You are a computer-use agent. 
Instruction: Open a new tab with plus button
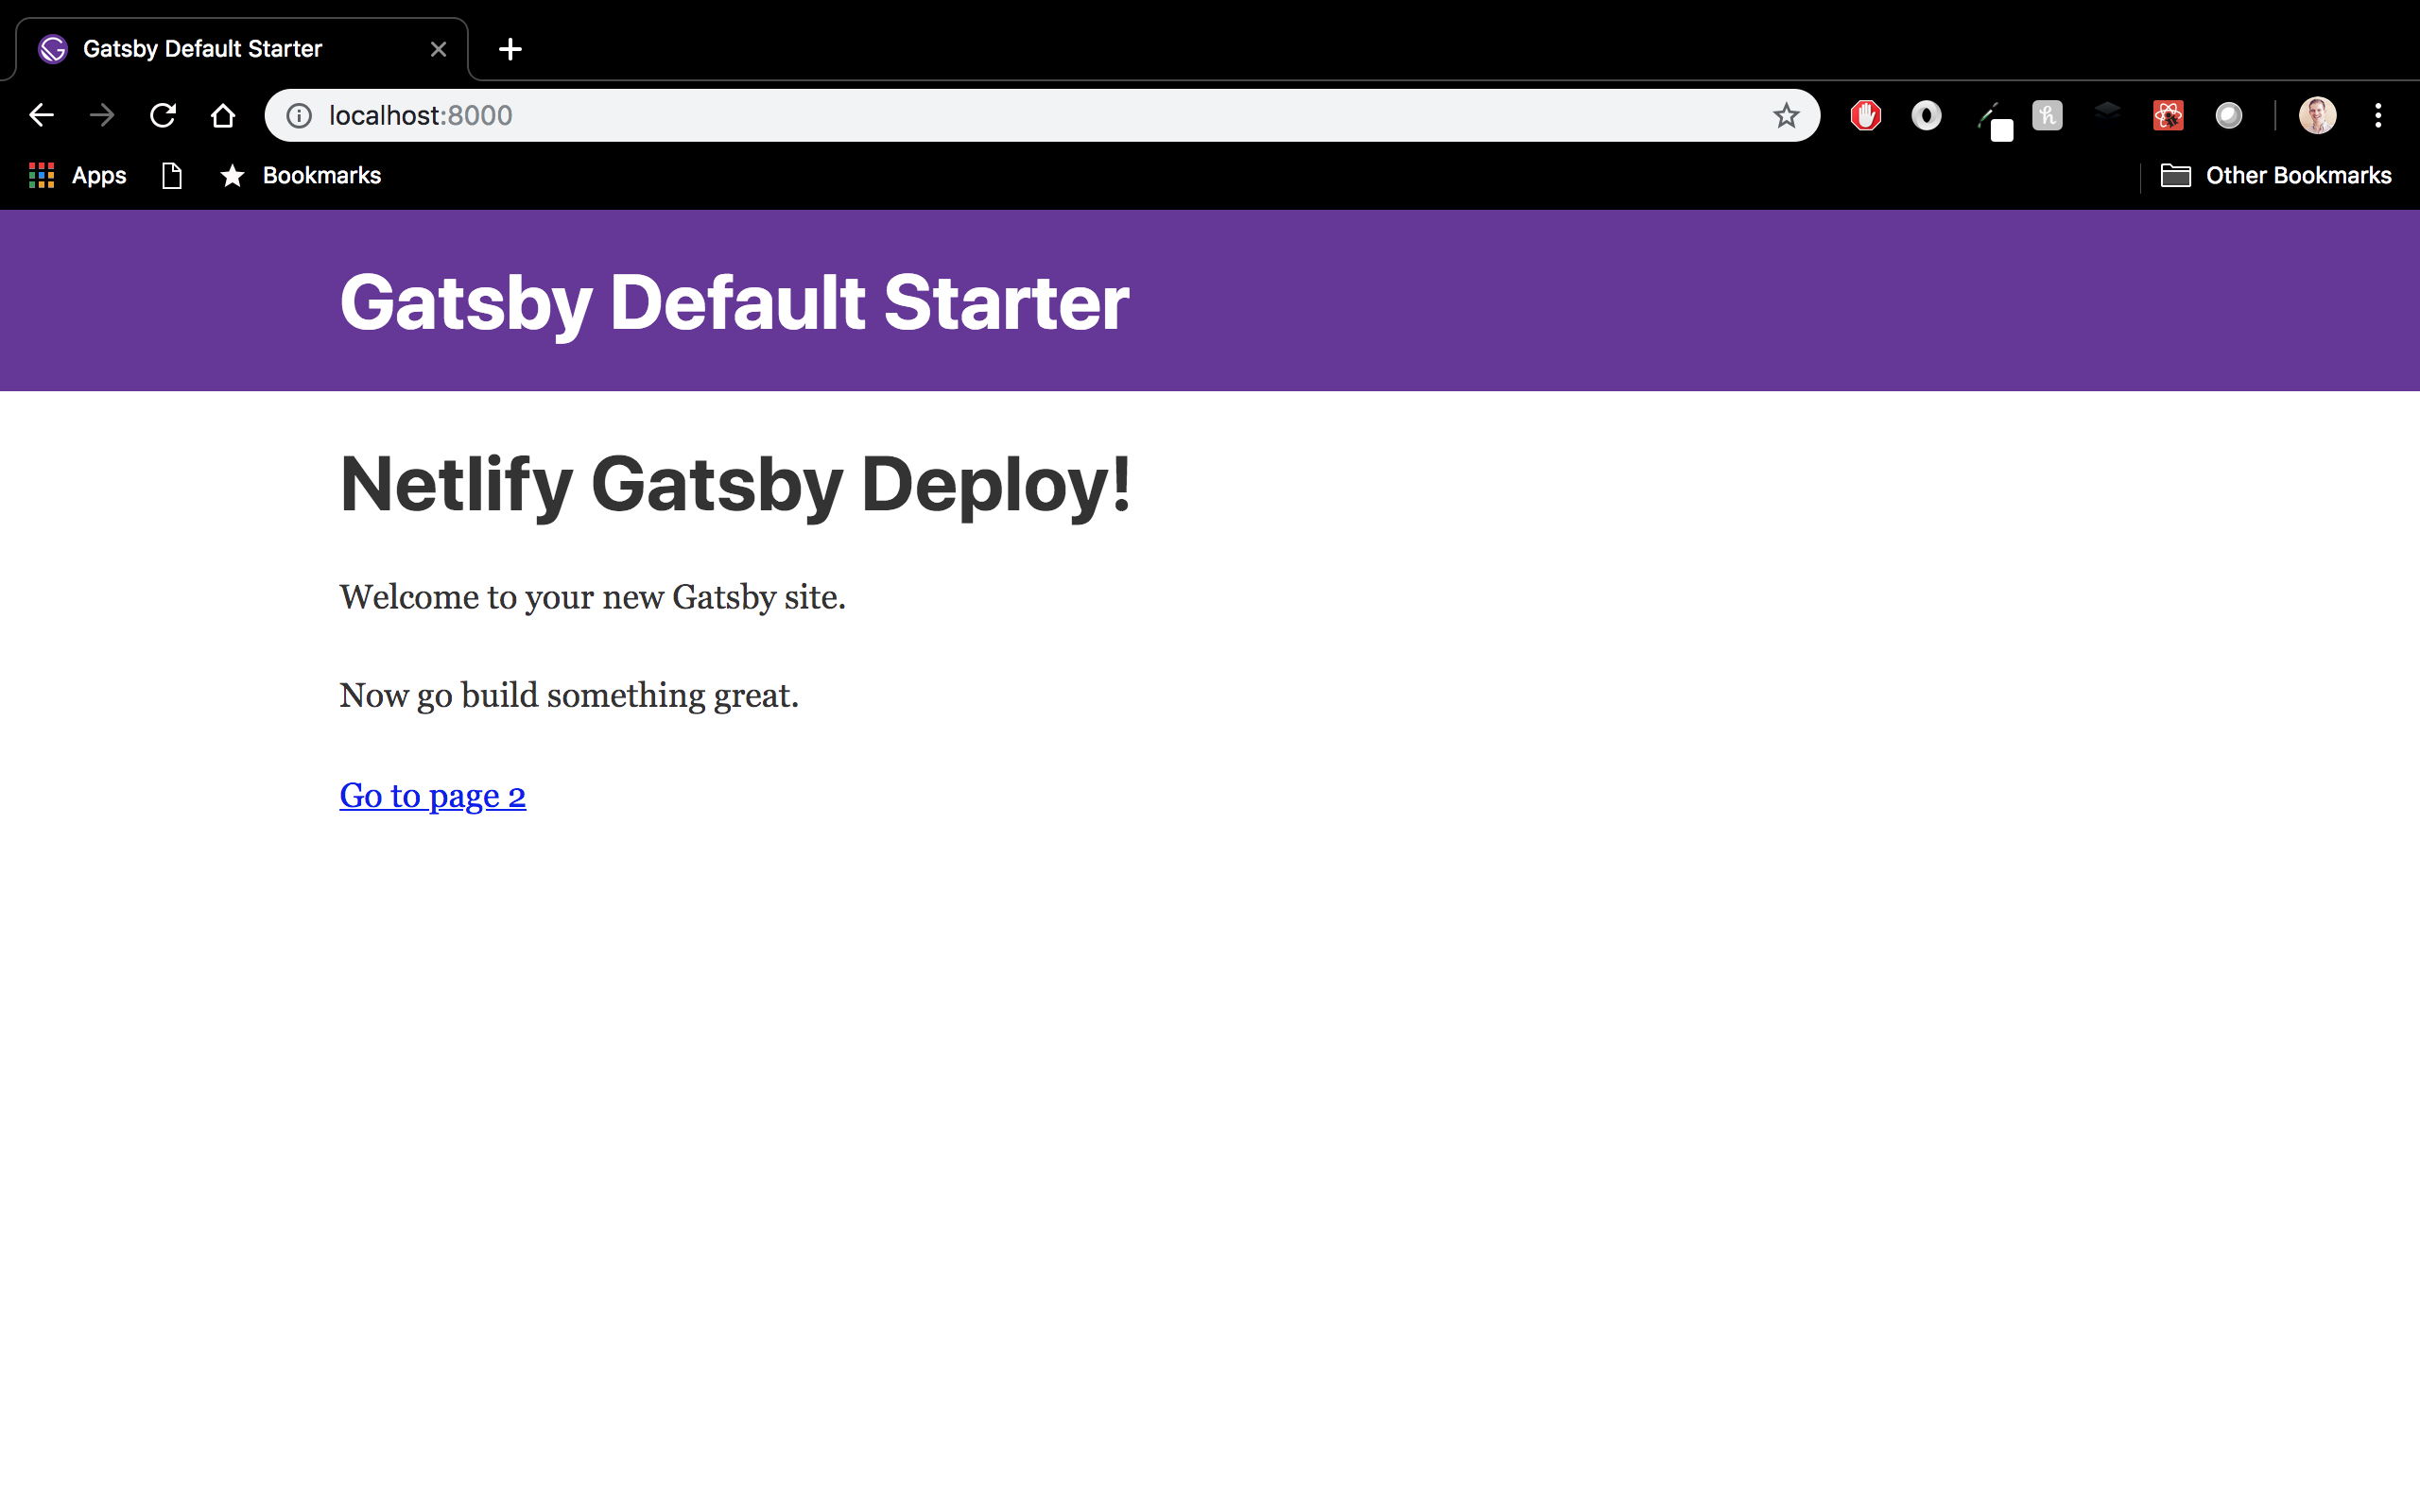[x=510, y=49]
